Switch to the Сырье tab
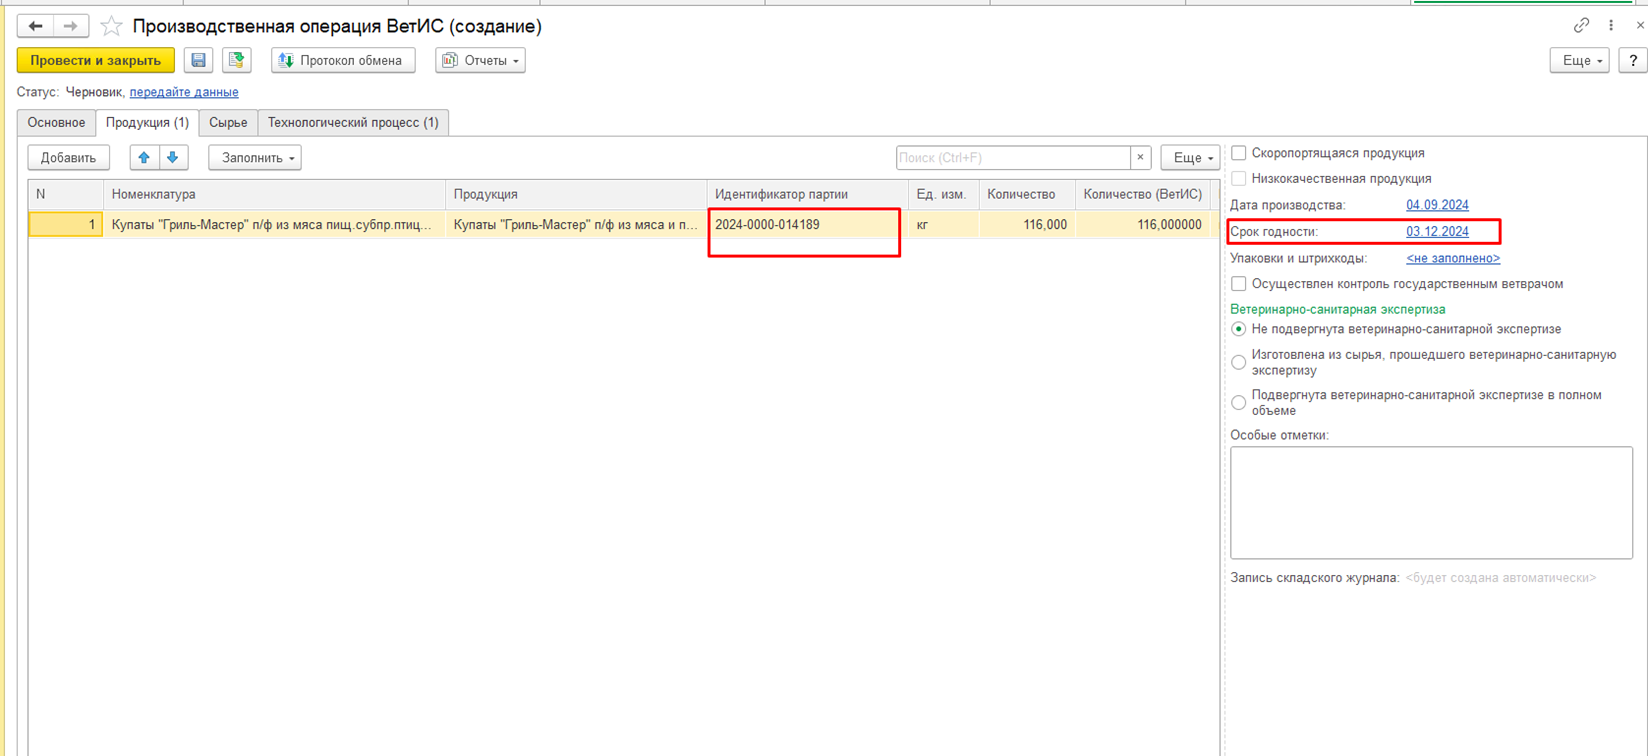The height and width of the screenshot is (756, 1648). [228, 123]
